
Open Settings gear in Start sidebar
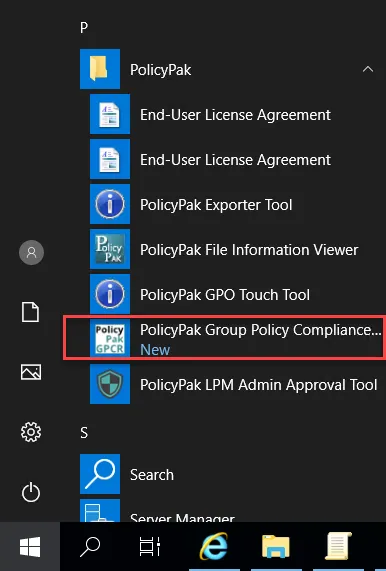coord(31,432)
